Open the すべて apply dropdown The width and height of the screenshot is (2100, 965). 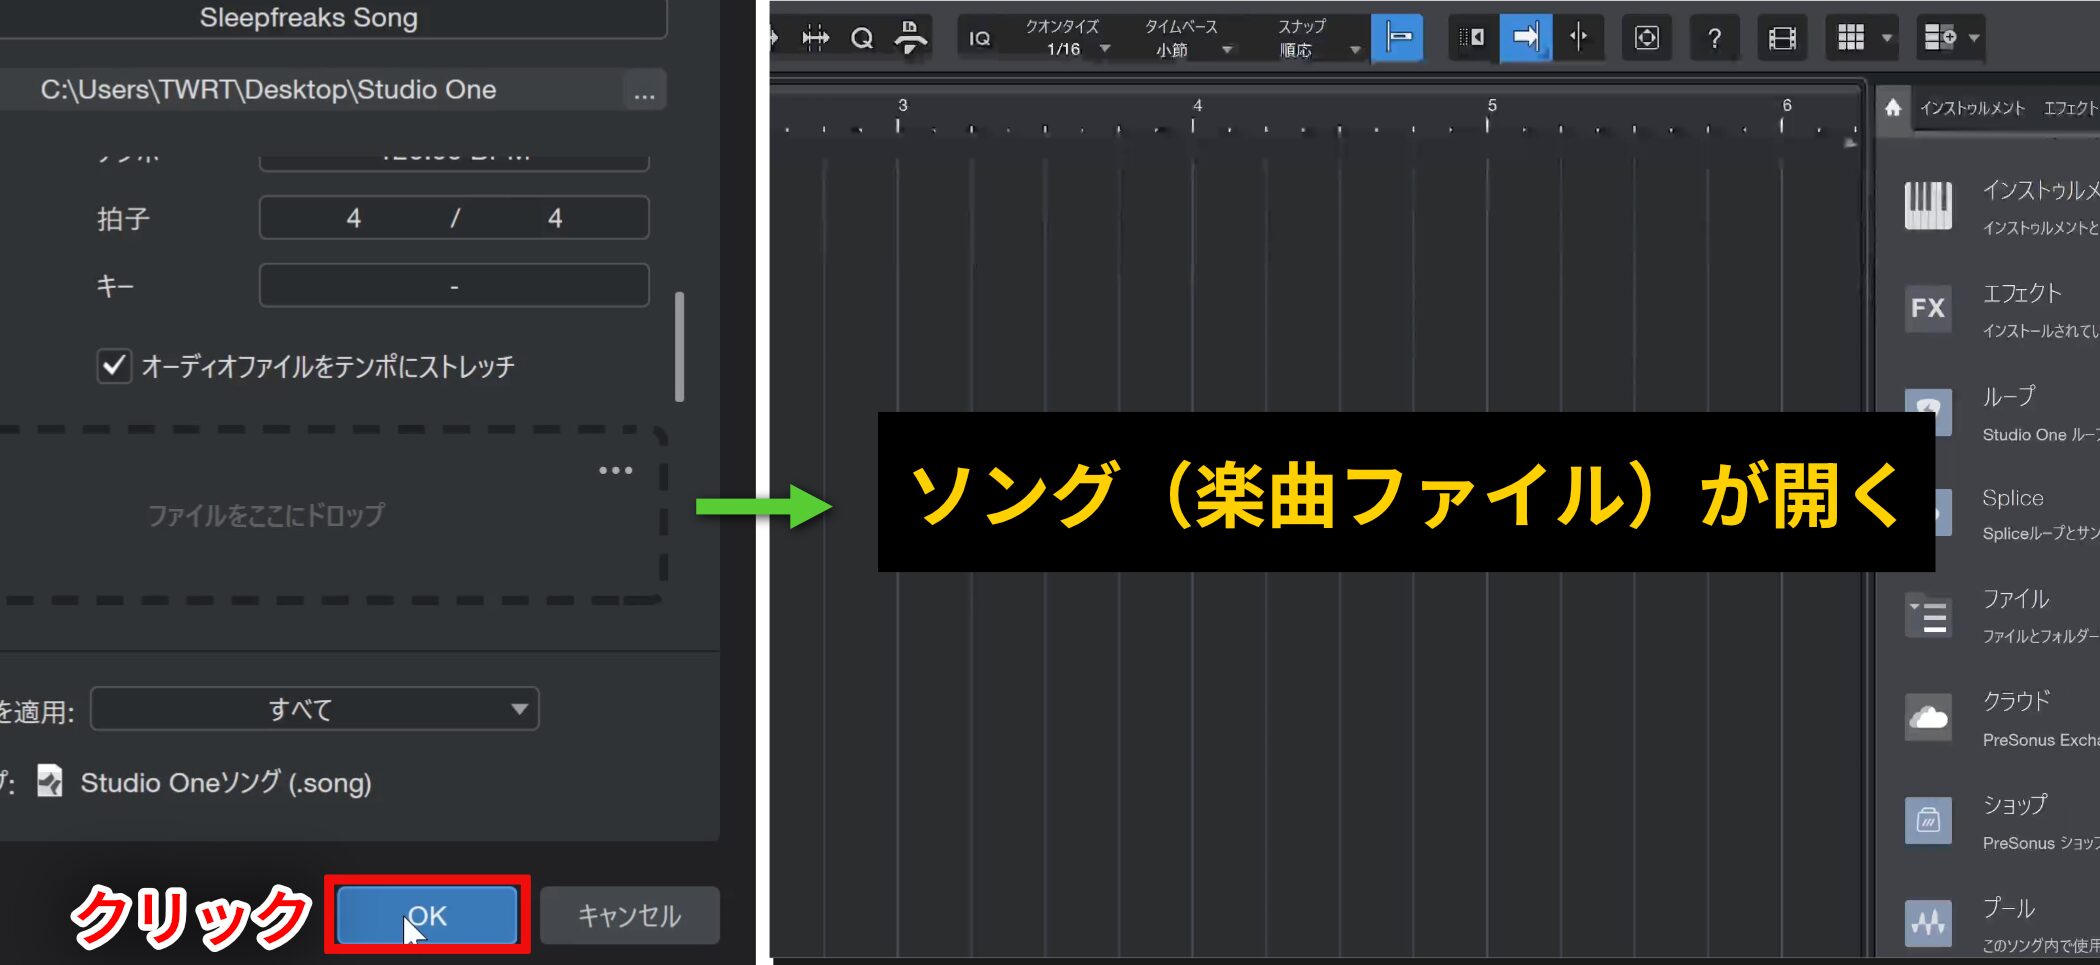[315, 709]
